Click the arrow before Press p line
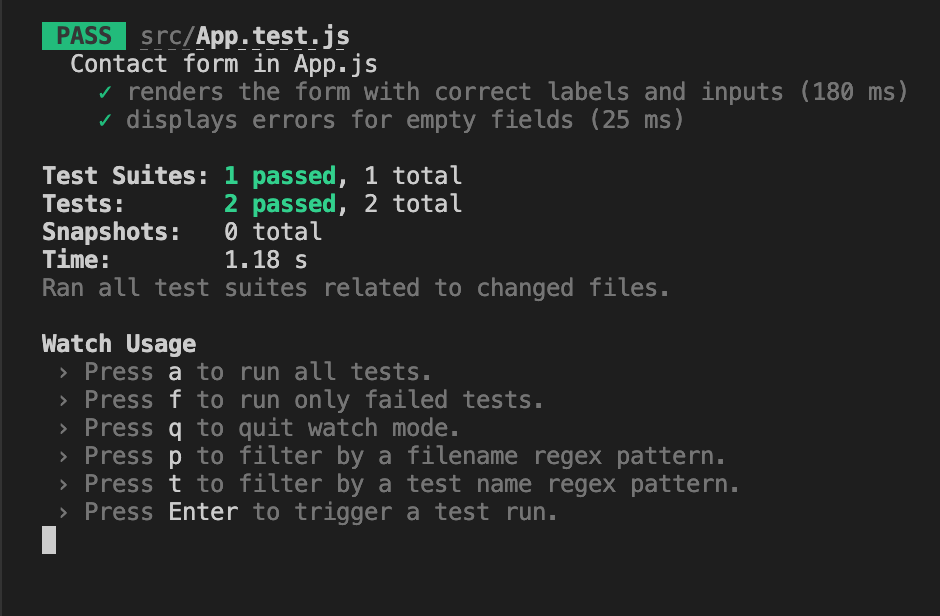Screen dimensions: 940x616 click(x=64, y=457)
